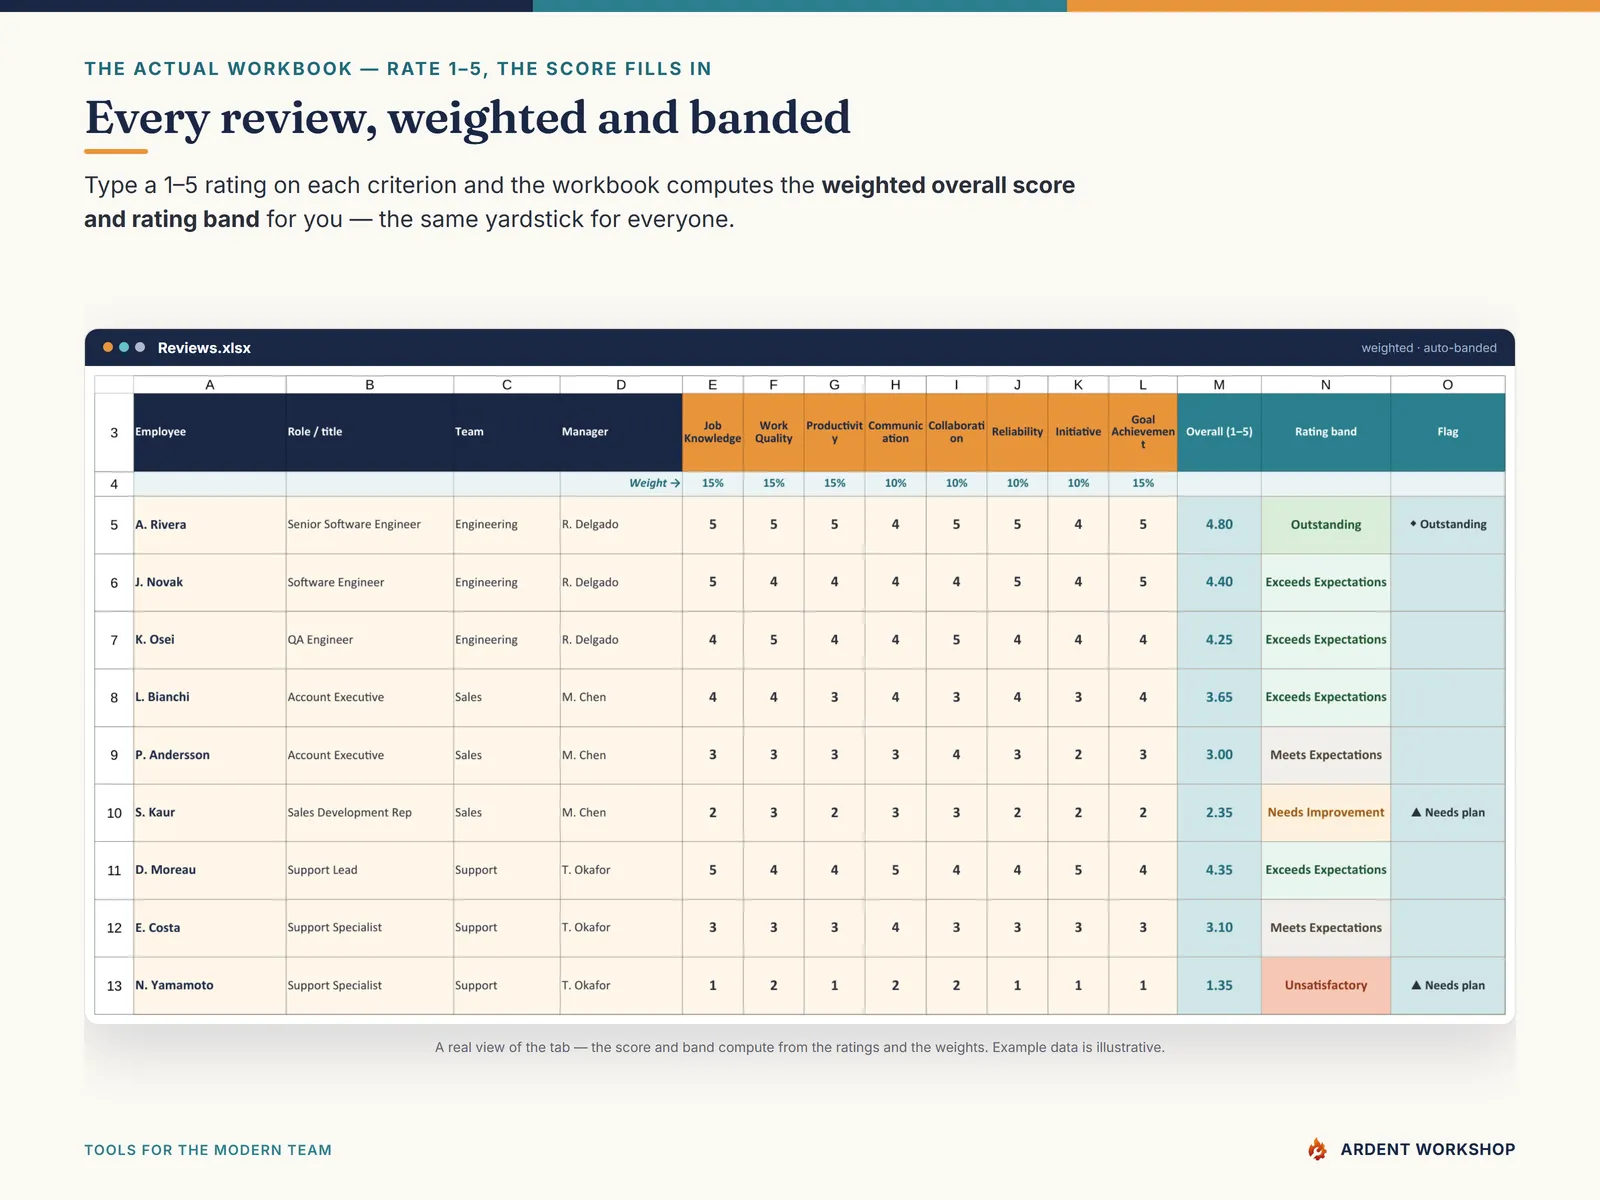Click overall score 4.35 cell
This screenshot has height=1200, width=1600.
pos(1219,870)
